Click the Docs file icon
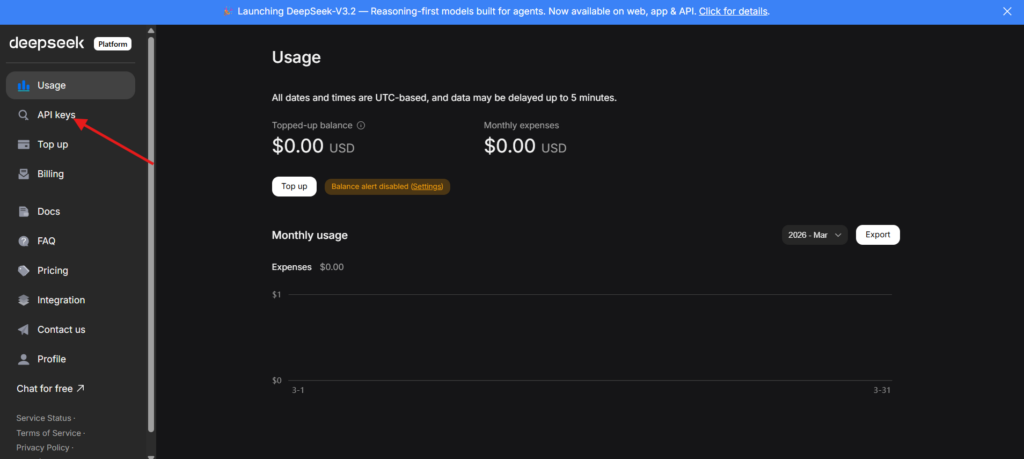 tap(23, 212)
